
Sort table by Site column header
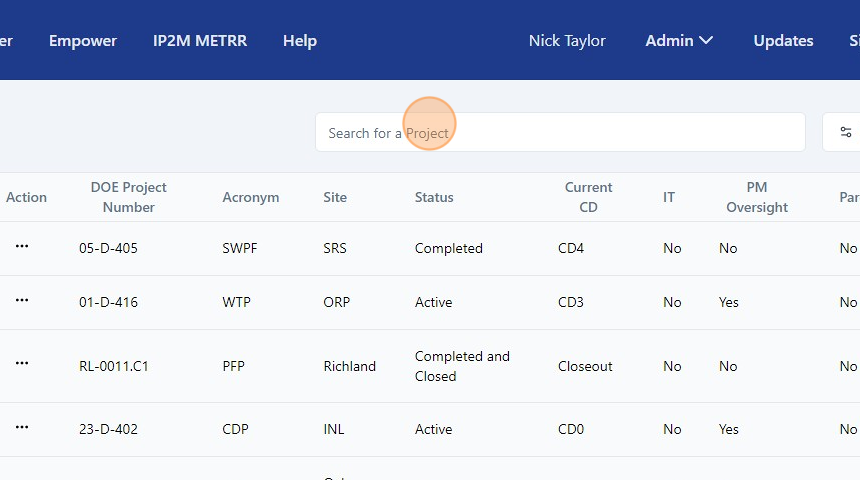[x=335, y=197]
